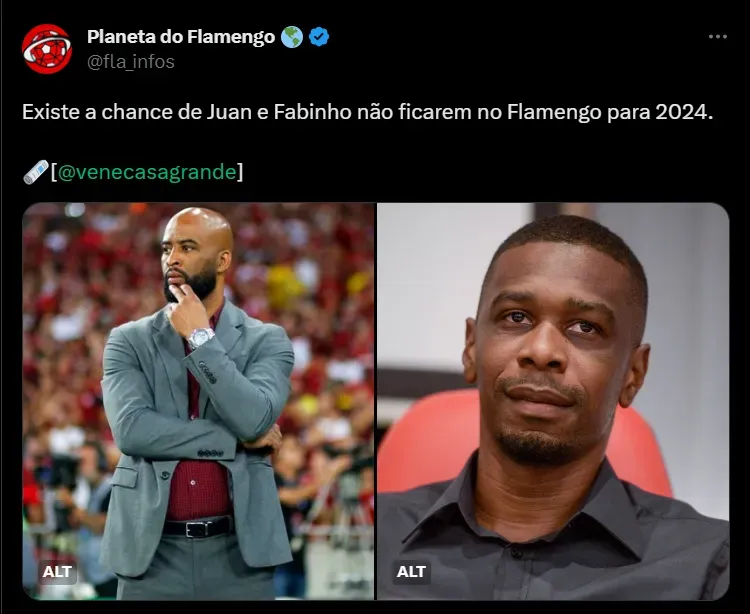Click the silver wristwatch in the left photo
The width and height of the screenshot is (750, 614).
coord(200,338)
